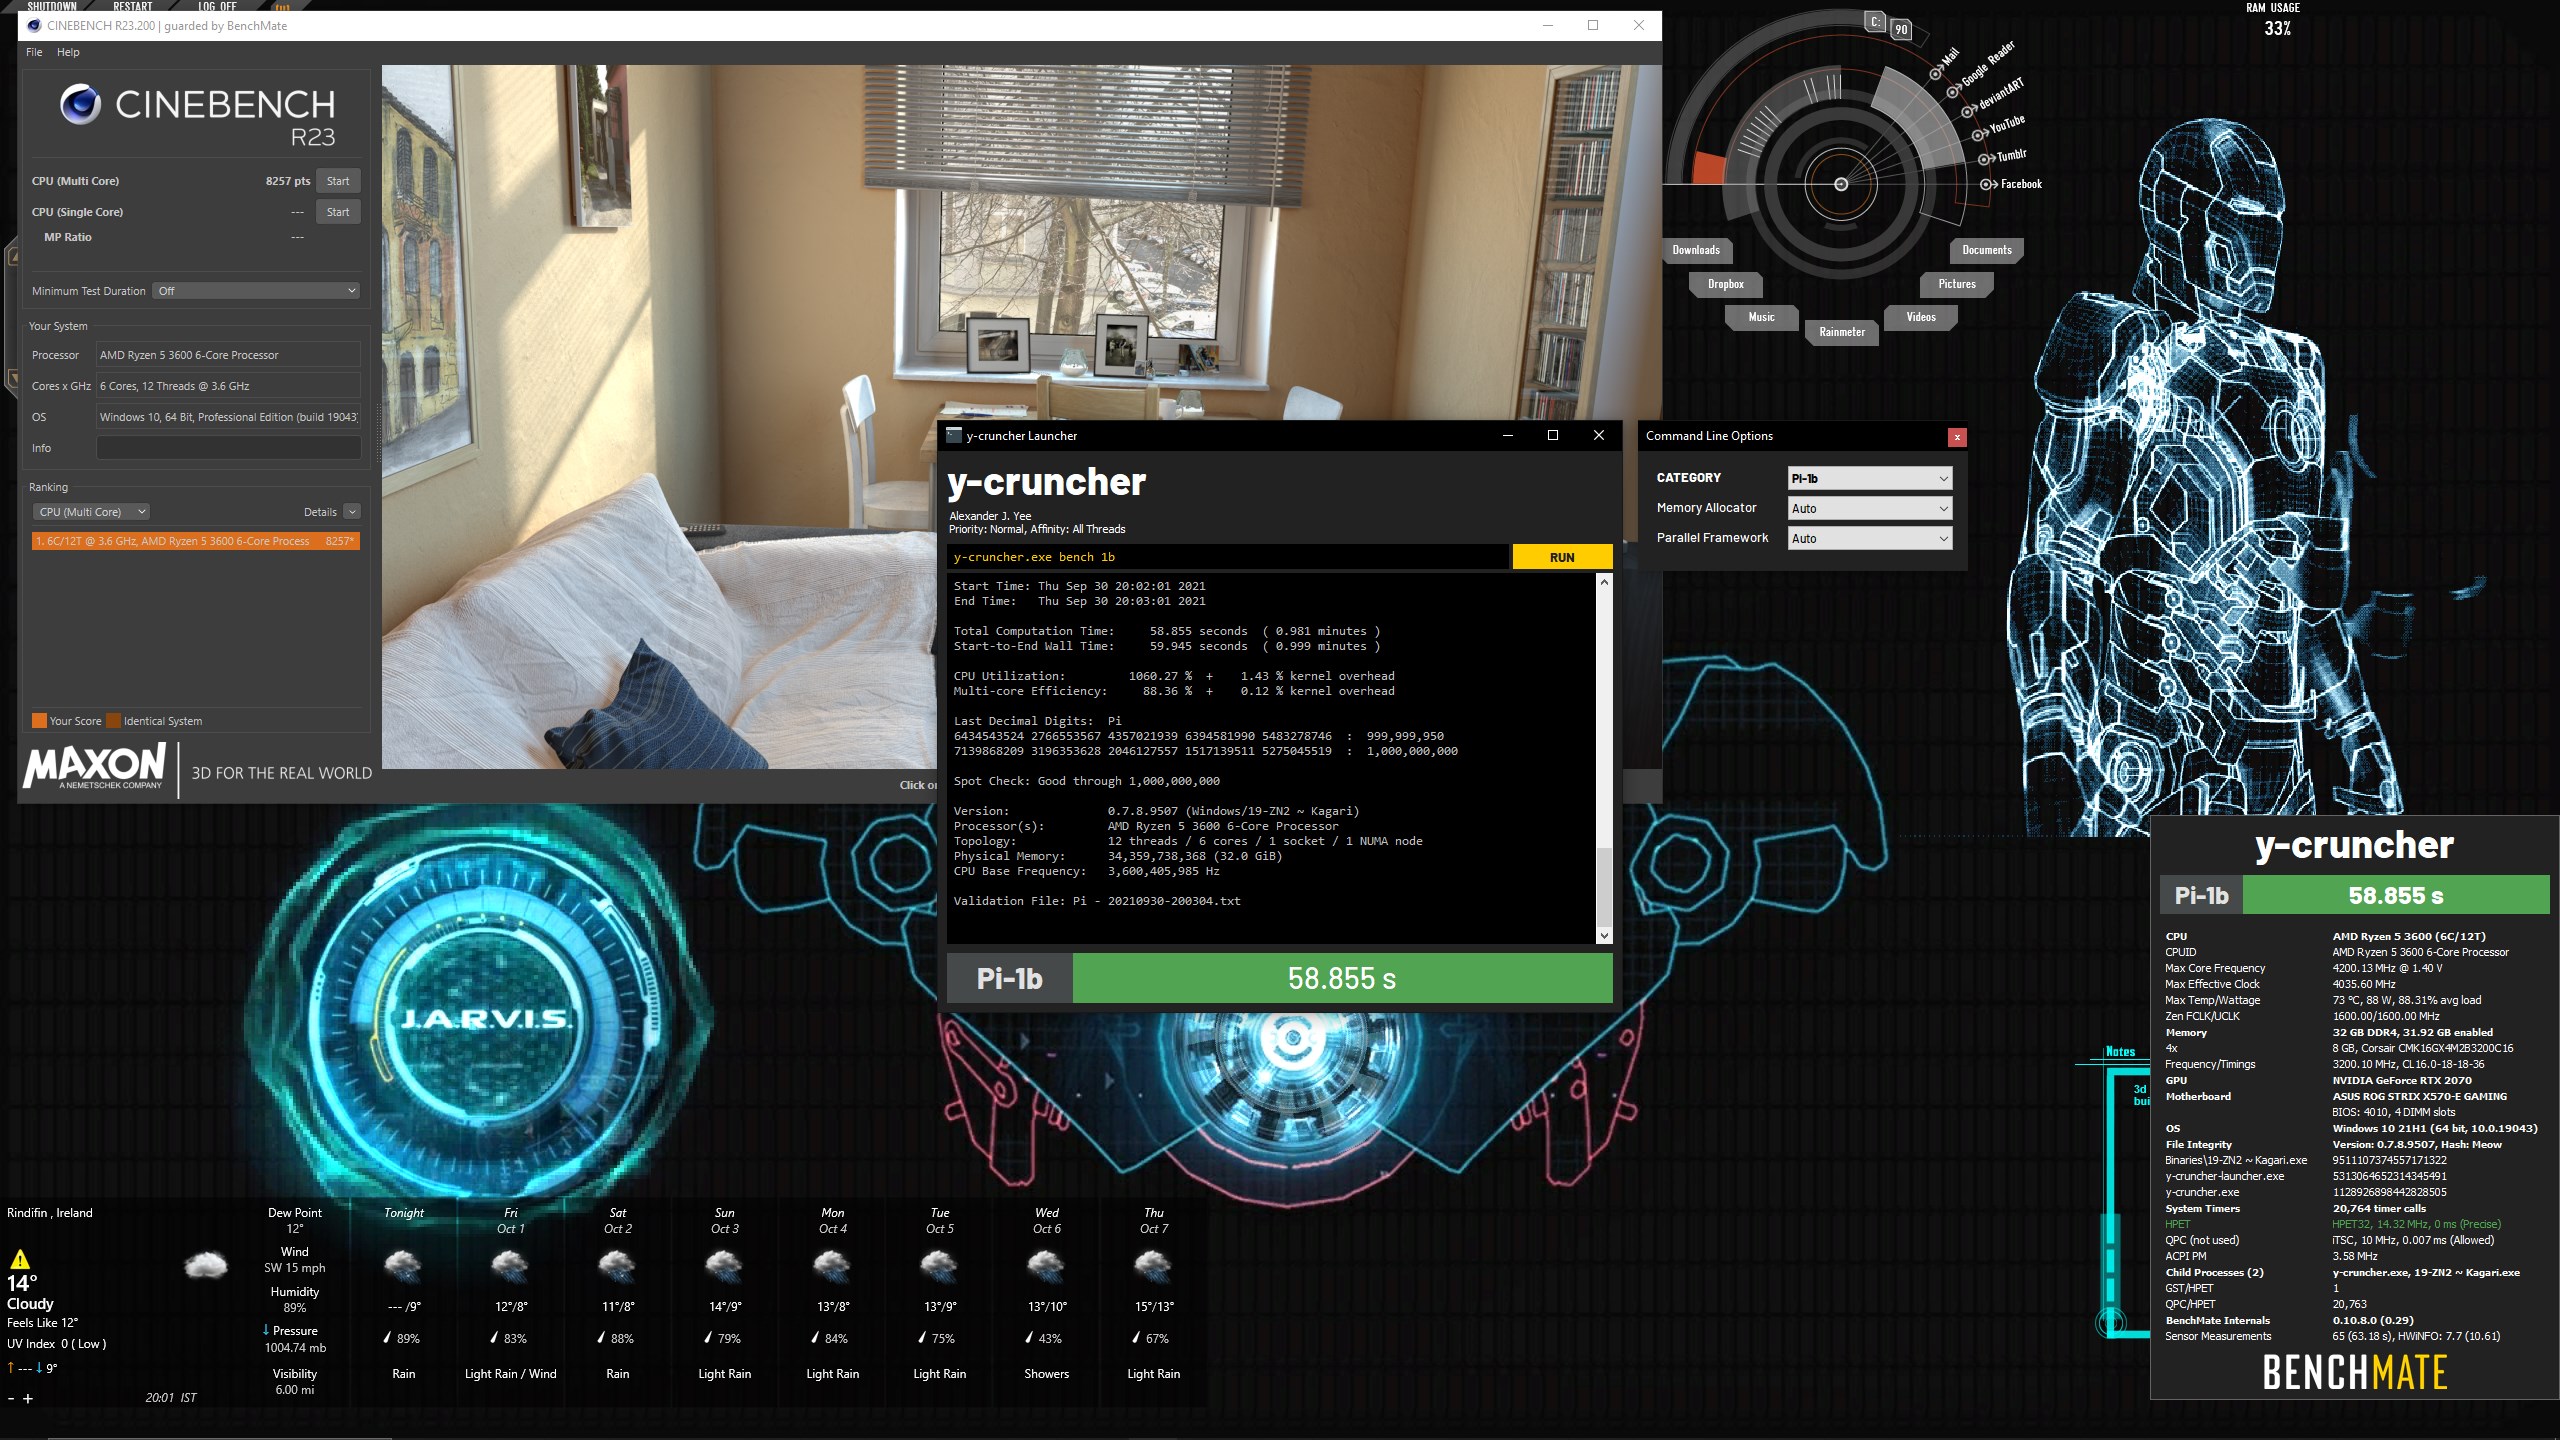
Task: Open the File menu in Cinebench
Action: pyautogui.click(x=34, y=52)
